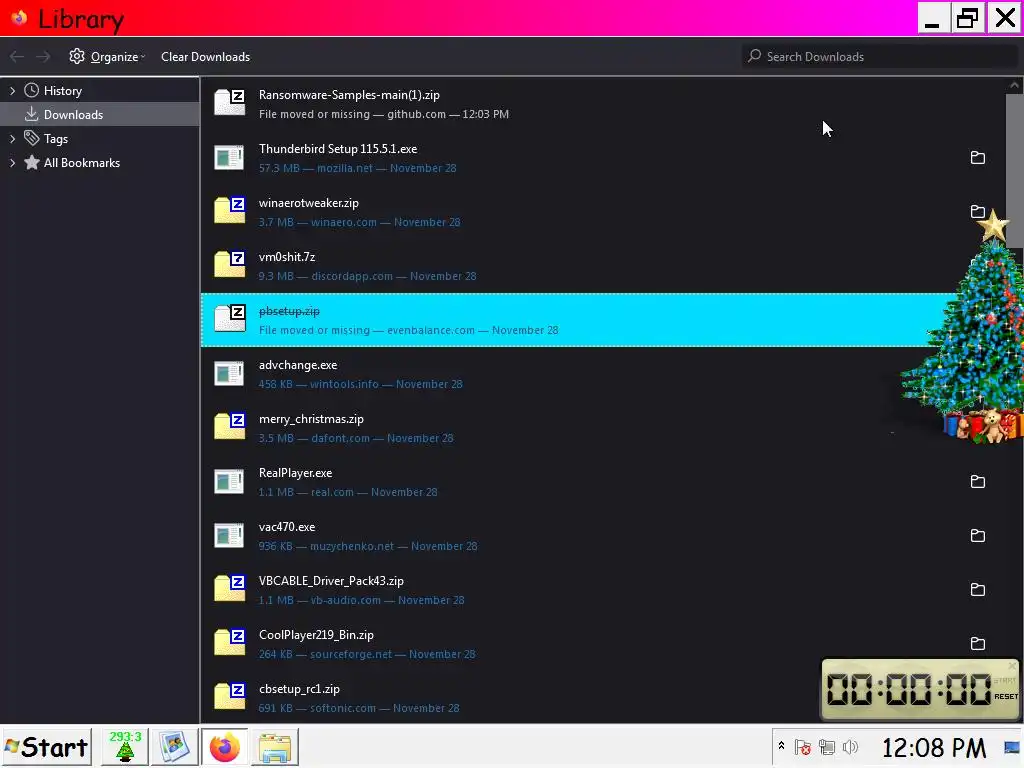Click the VBCABLE_Driver_Pack43.zip archive icon
The image size is (1024, 768).
(x=230, y=588)
